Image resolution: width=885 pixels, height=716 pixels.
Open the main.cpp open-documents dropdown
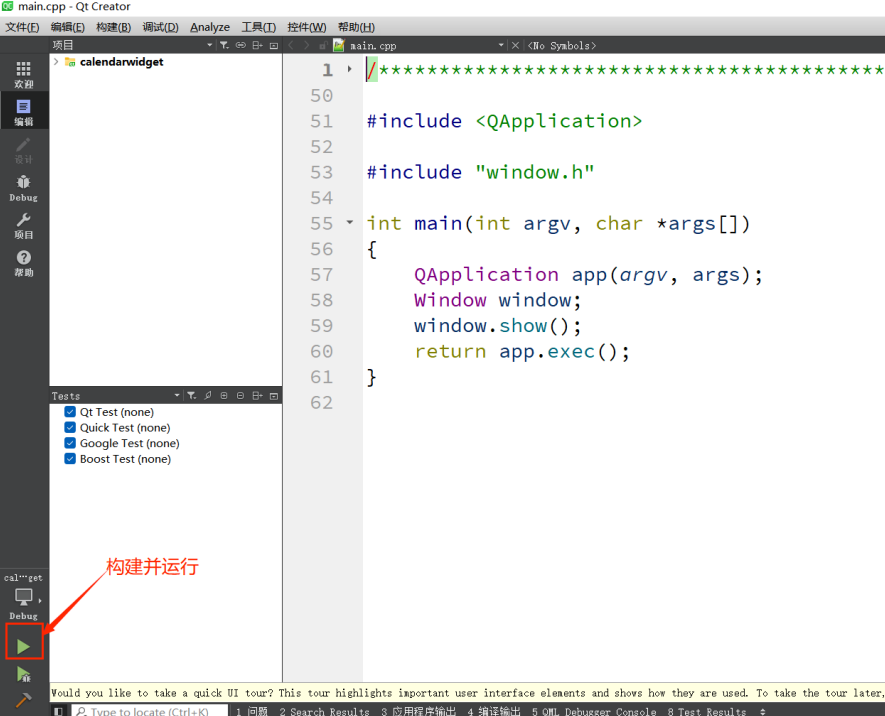tap(501, 45)
